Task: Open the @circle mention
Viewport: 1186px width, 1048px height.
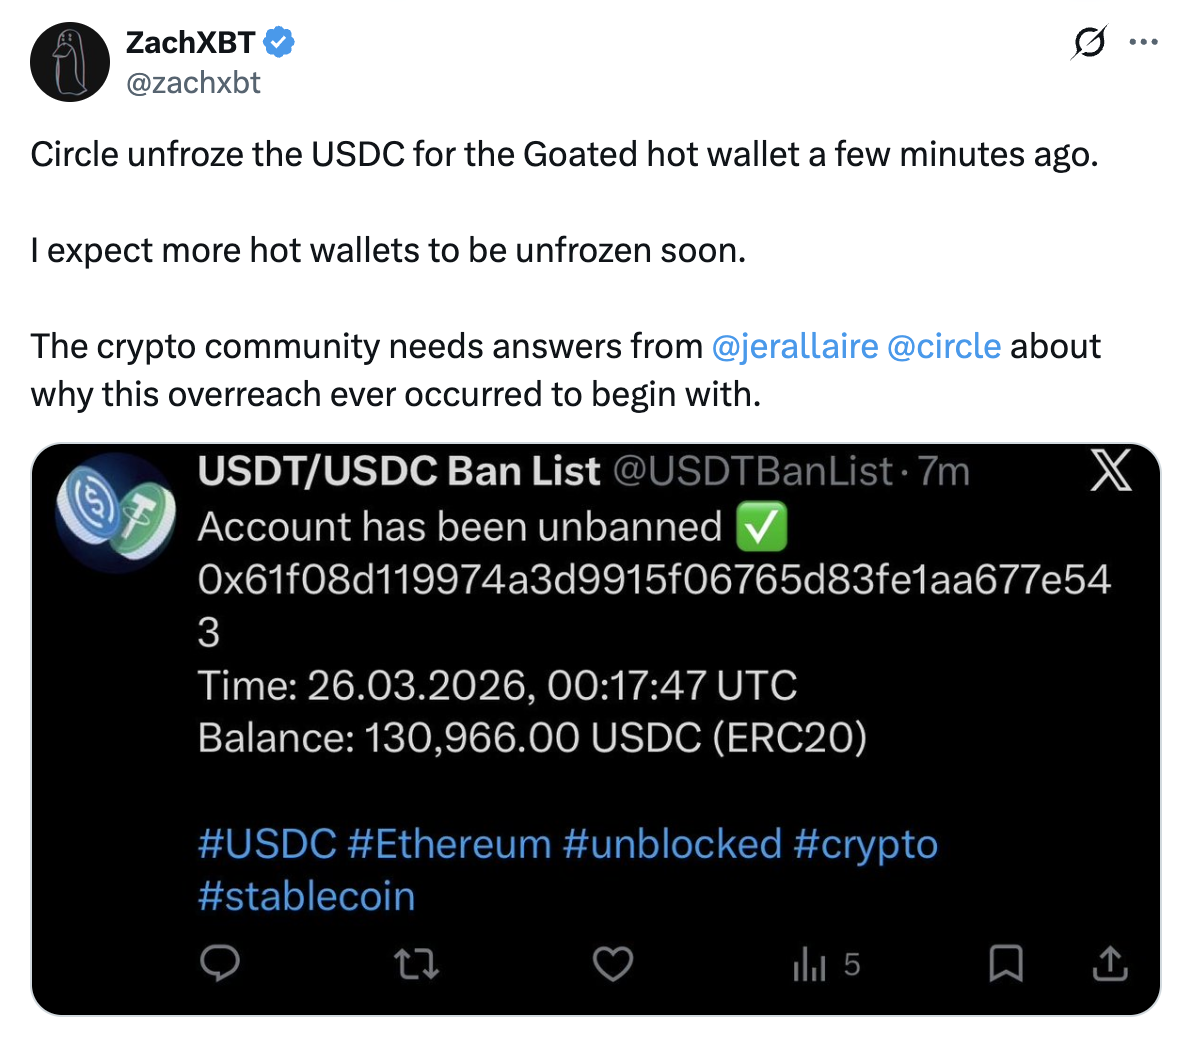Action: pyautogui.click(x=946, y=345)
